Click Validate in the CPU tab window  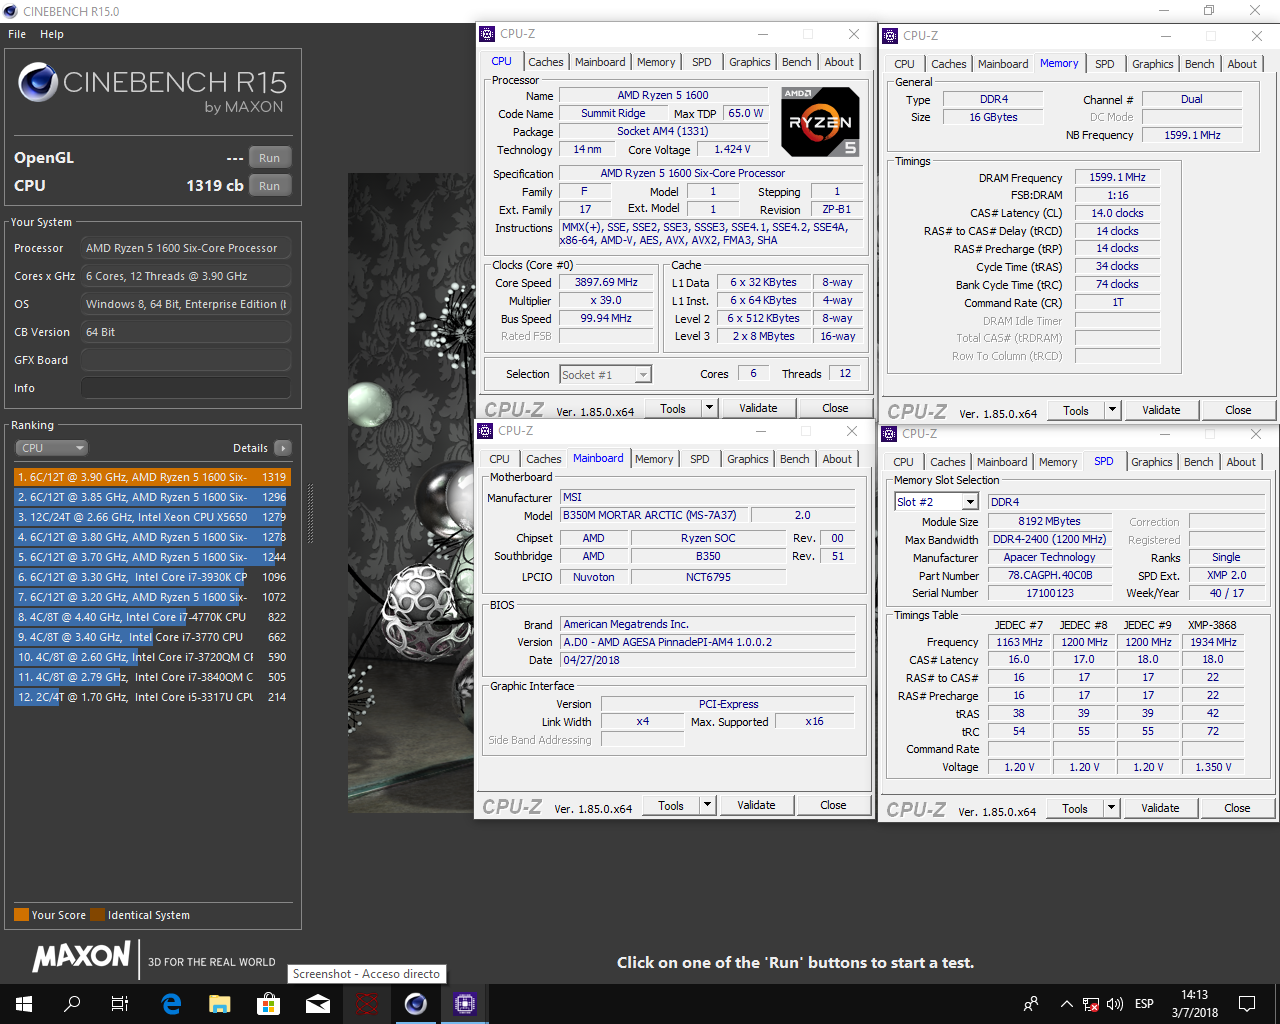[x=758, y=408]
